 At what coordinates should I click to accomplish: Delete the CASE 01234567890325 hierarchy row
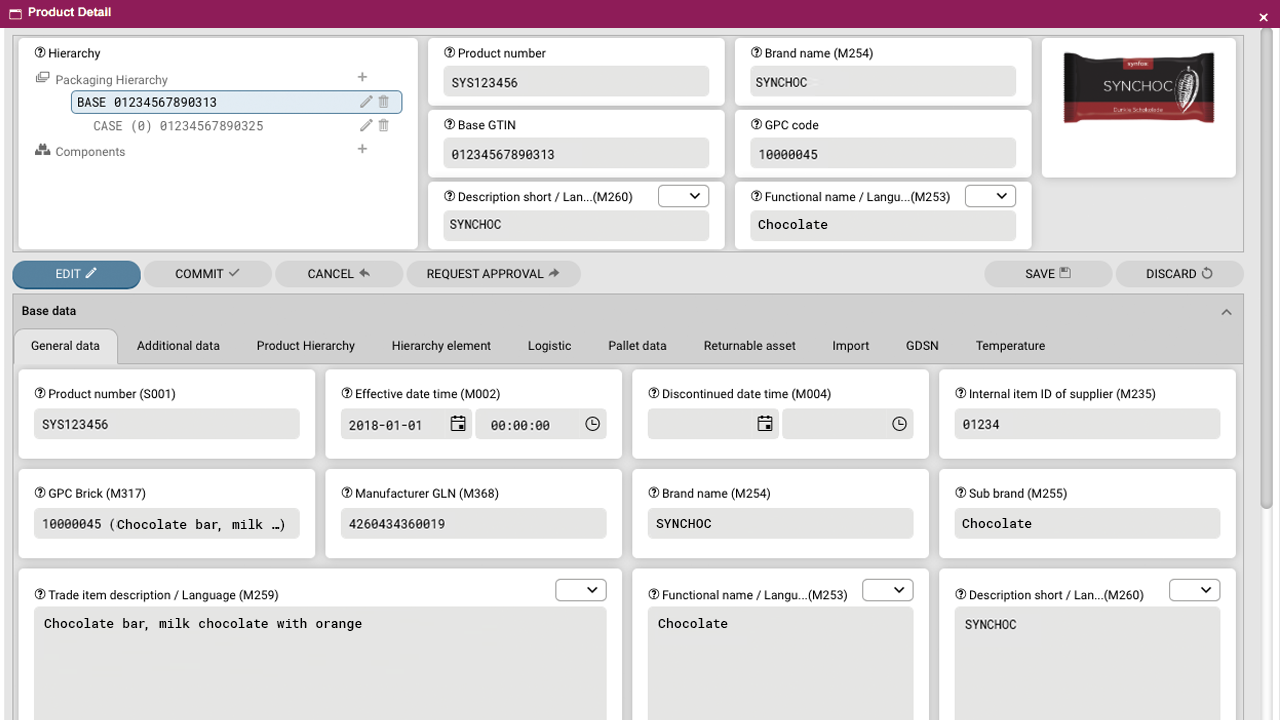tap(384, 126)
